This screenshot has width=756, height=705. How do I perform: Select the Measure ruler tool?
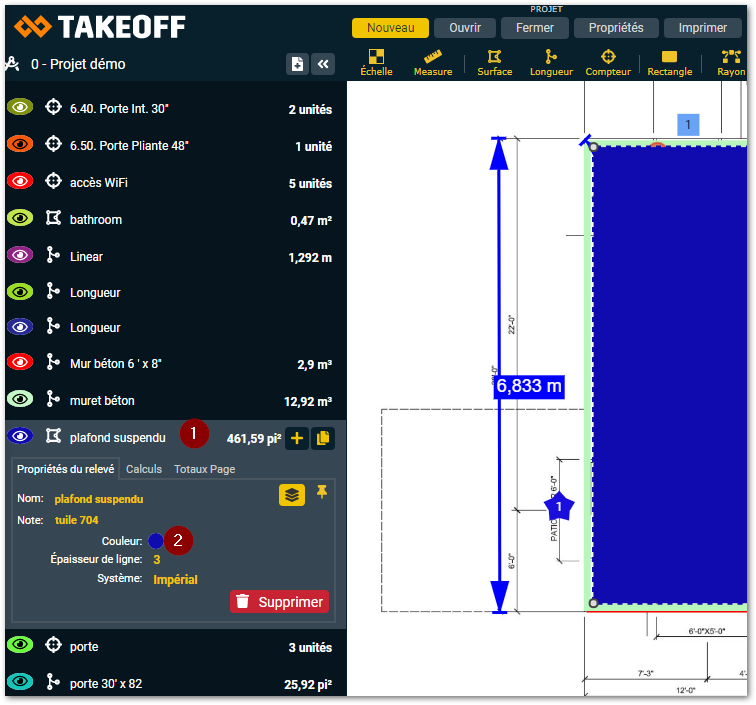(433, 62)
